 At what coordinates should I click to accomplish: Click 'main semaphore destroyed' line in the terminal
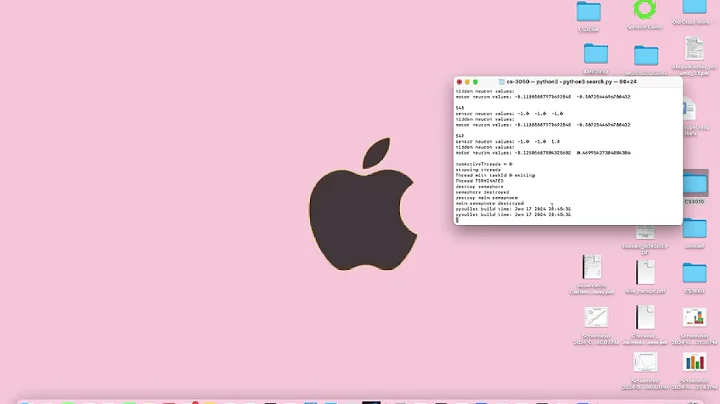490,203
